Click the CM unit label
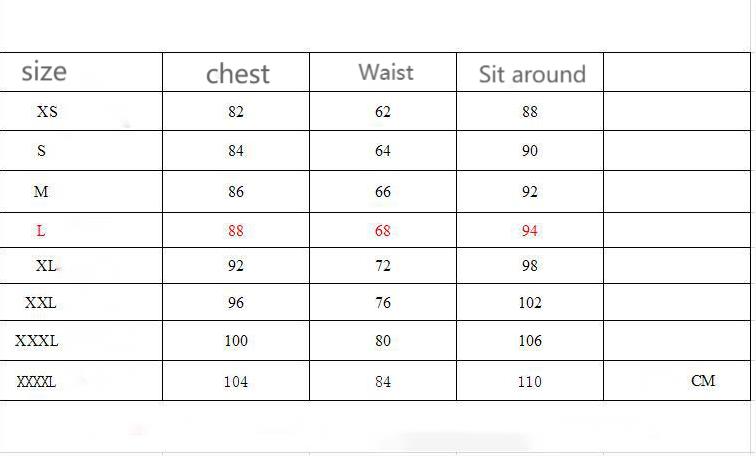 [703, 381]
